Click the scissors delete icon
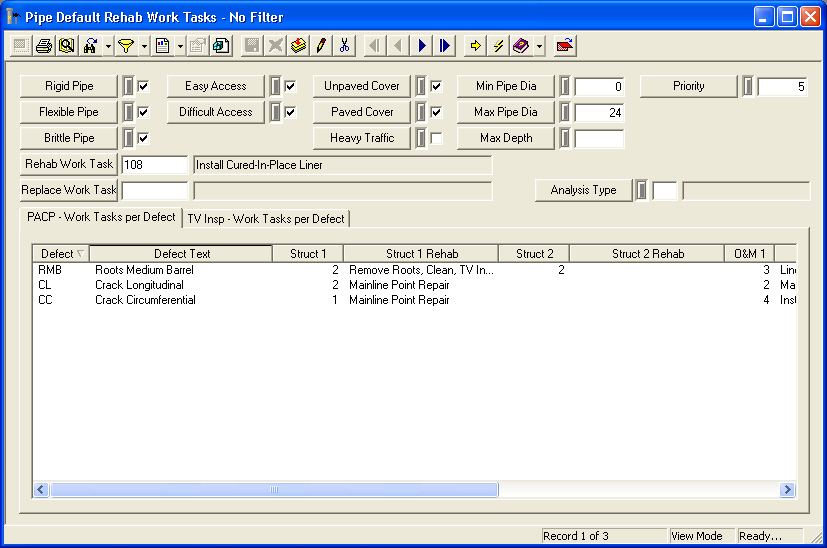827x548 pixels. (344, 46)
